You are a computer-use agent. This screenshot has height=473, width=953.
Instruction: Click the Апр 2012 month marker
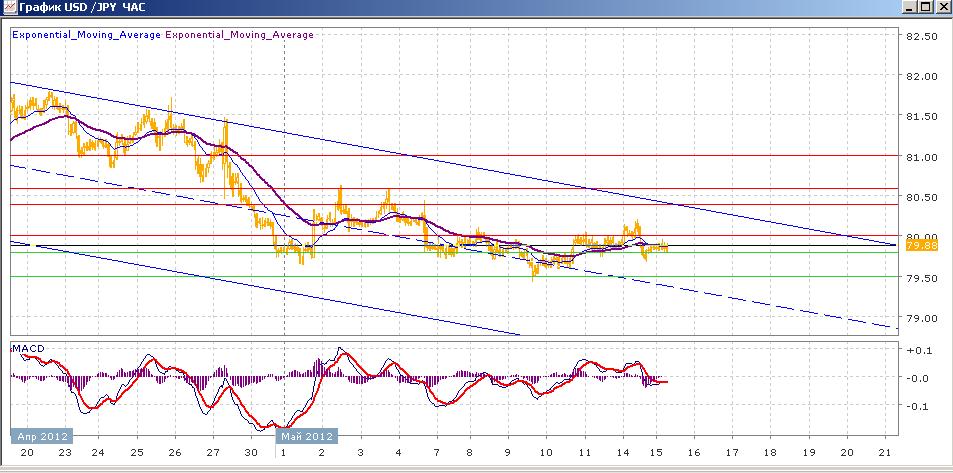pos(41,436)
